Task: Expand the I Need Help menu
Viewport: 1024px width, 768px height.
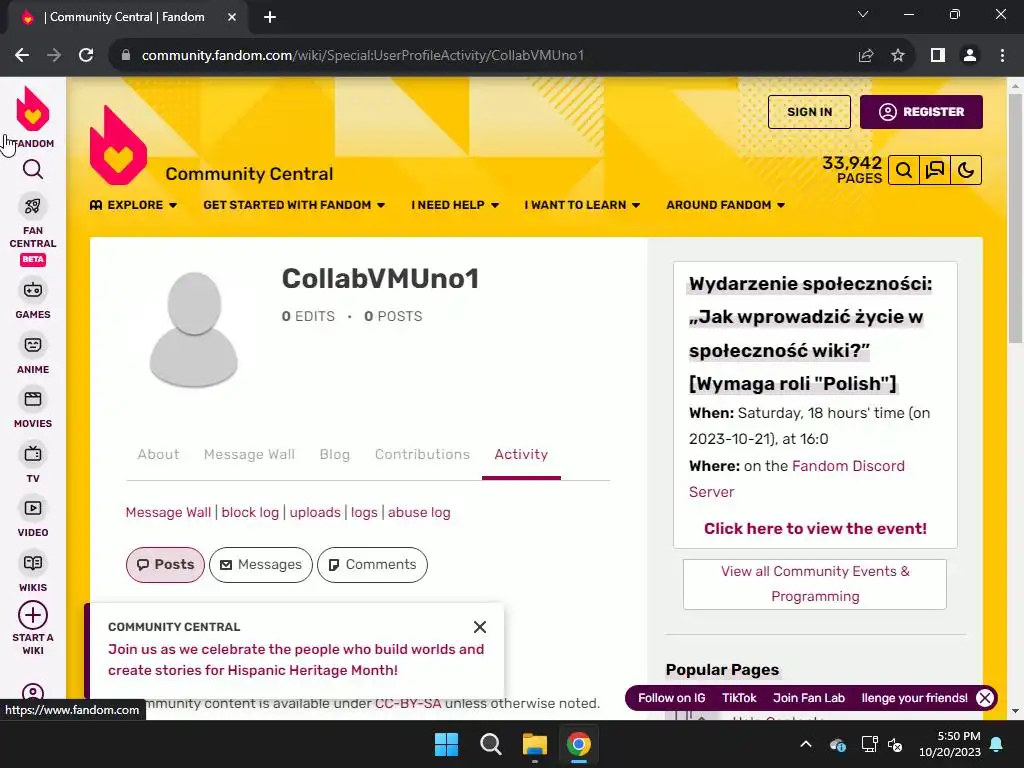Action: [x=455, y=205]
